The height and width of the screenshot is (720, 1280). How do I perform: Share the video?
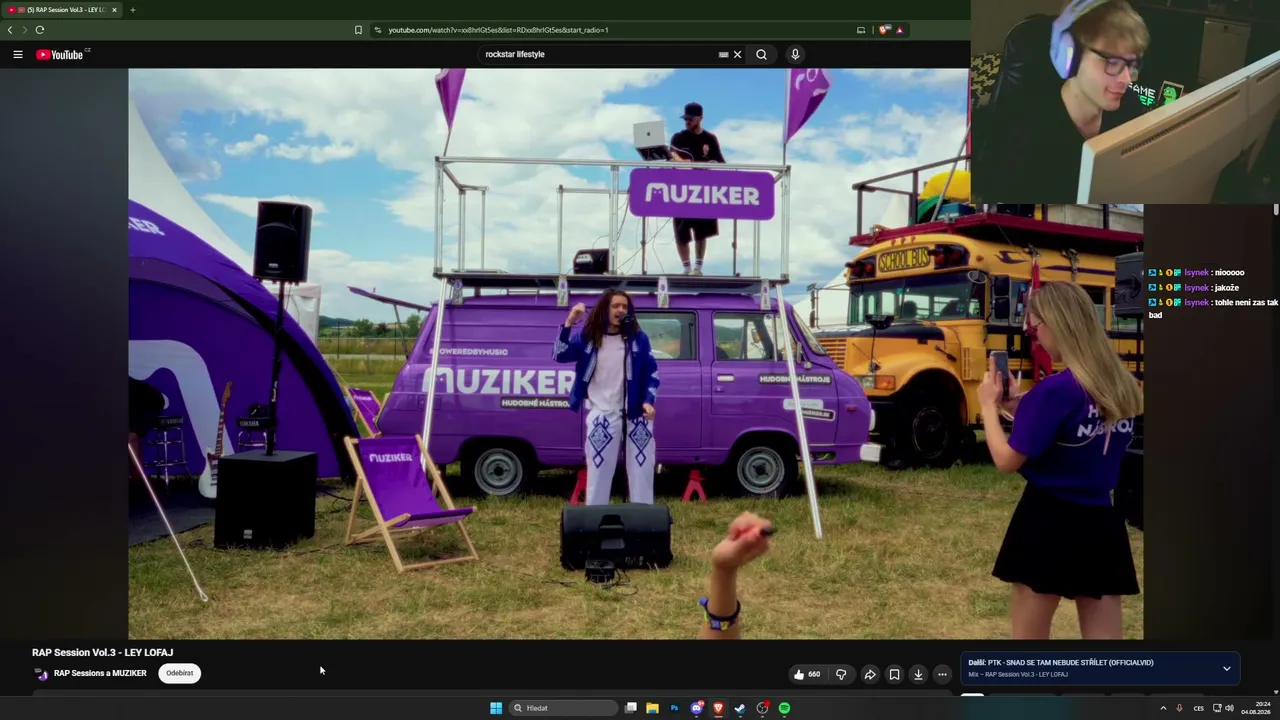click(x=870, y=674)
